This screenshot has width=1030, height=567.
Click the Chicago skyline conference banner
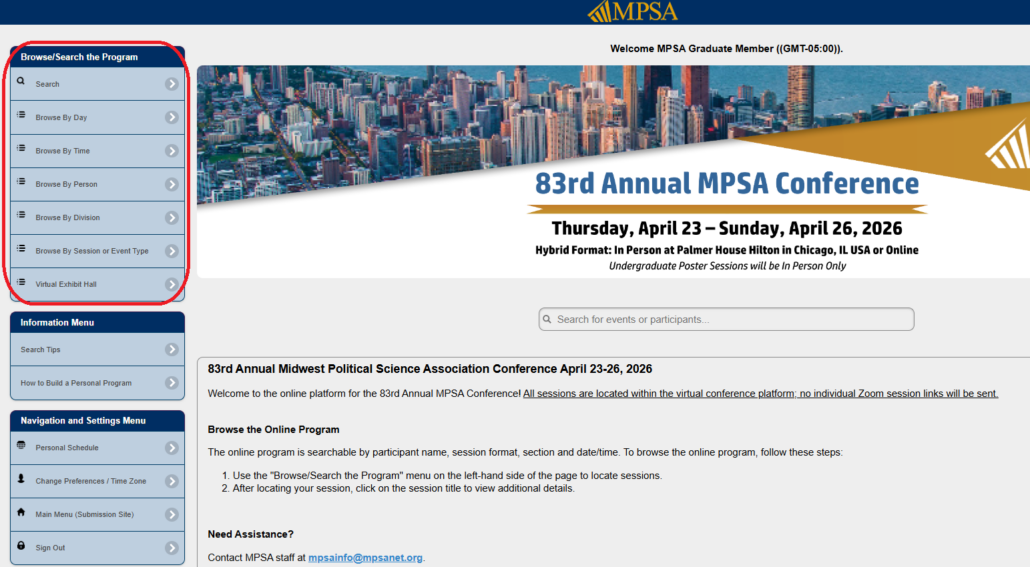click(612, 170)
